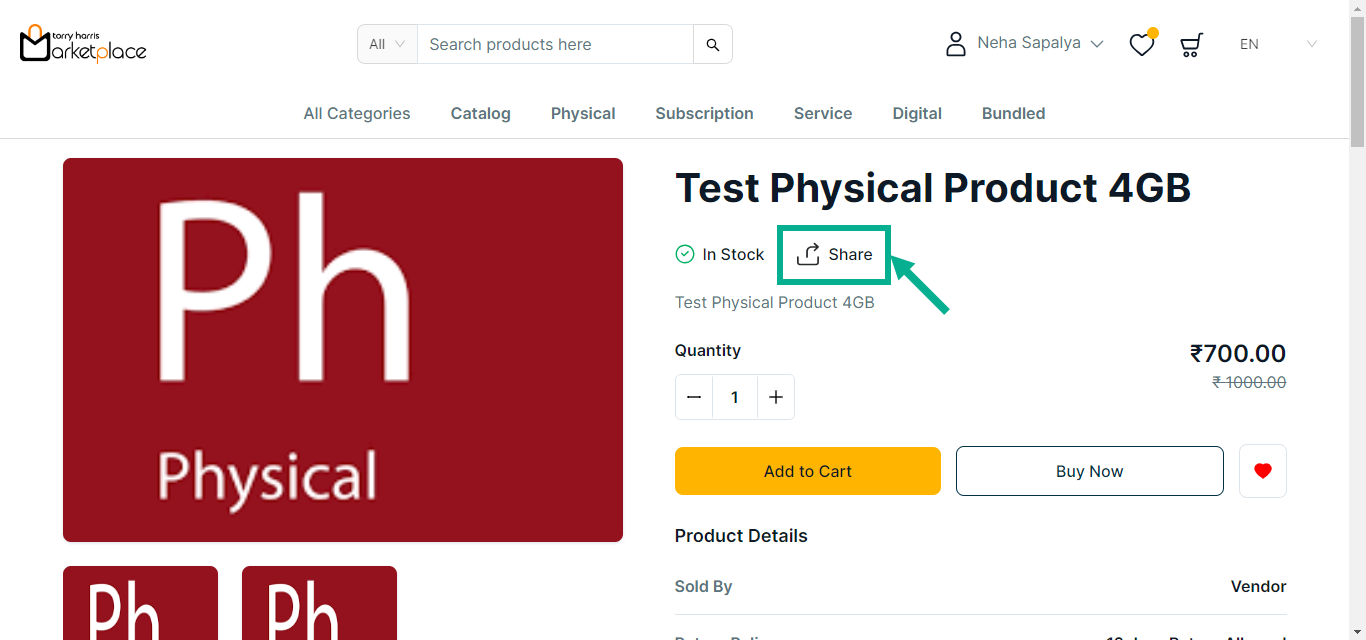Screen dimensions: 1366x640
Task: Click the Buy Now button
Action: pyautogui.click(x=1089, y=471)
